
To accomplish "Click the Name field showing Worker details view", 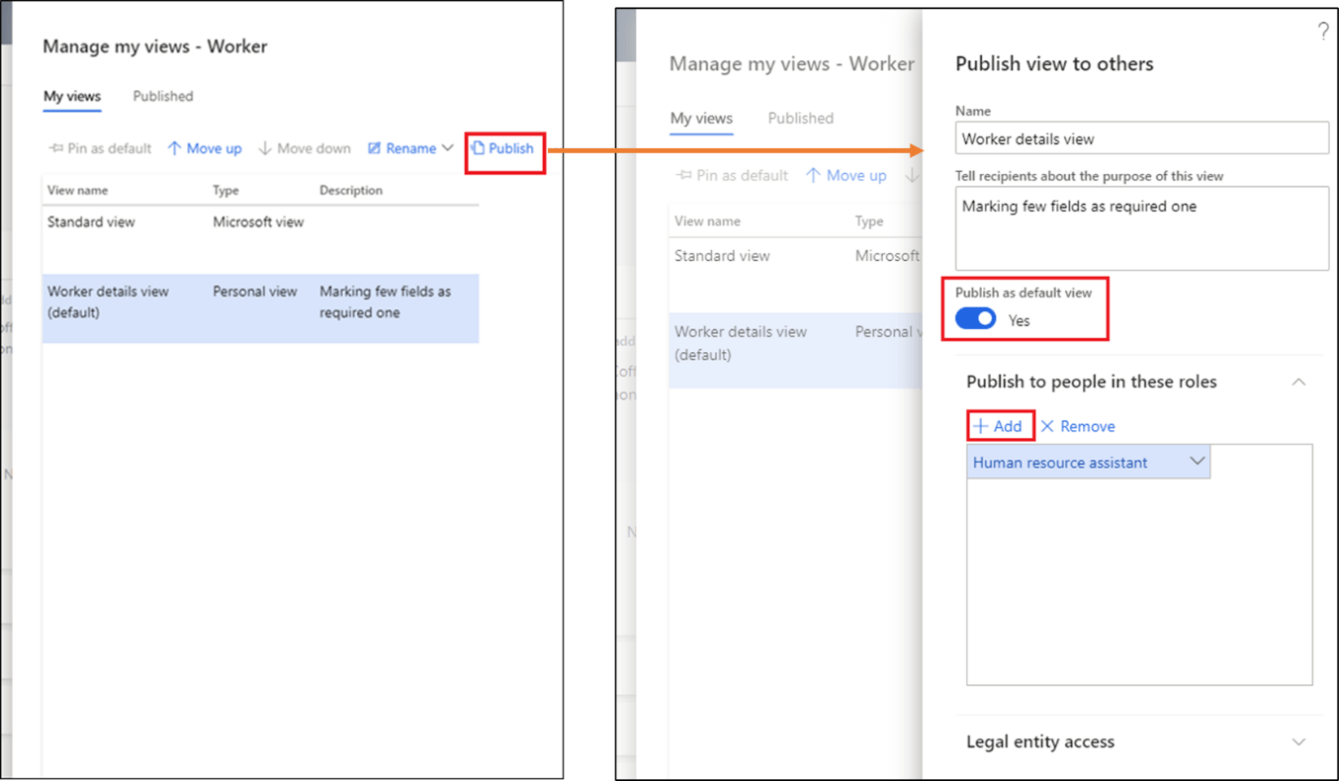I will (x=1140, y=137).
